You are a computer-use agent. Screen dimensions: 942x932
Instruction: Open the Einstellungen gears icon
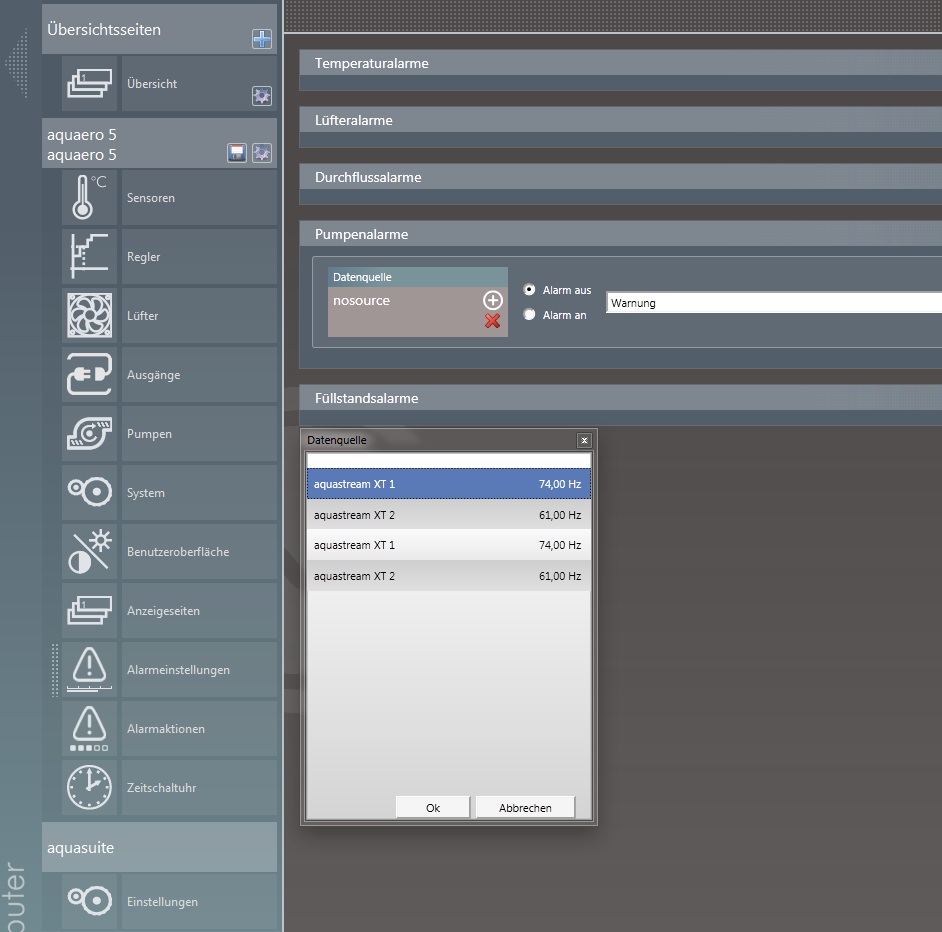90,901
